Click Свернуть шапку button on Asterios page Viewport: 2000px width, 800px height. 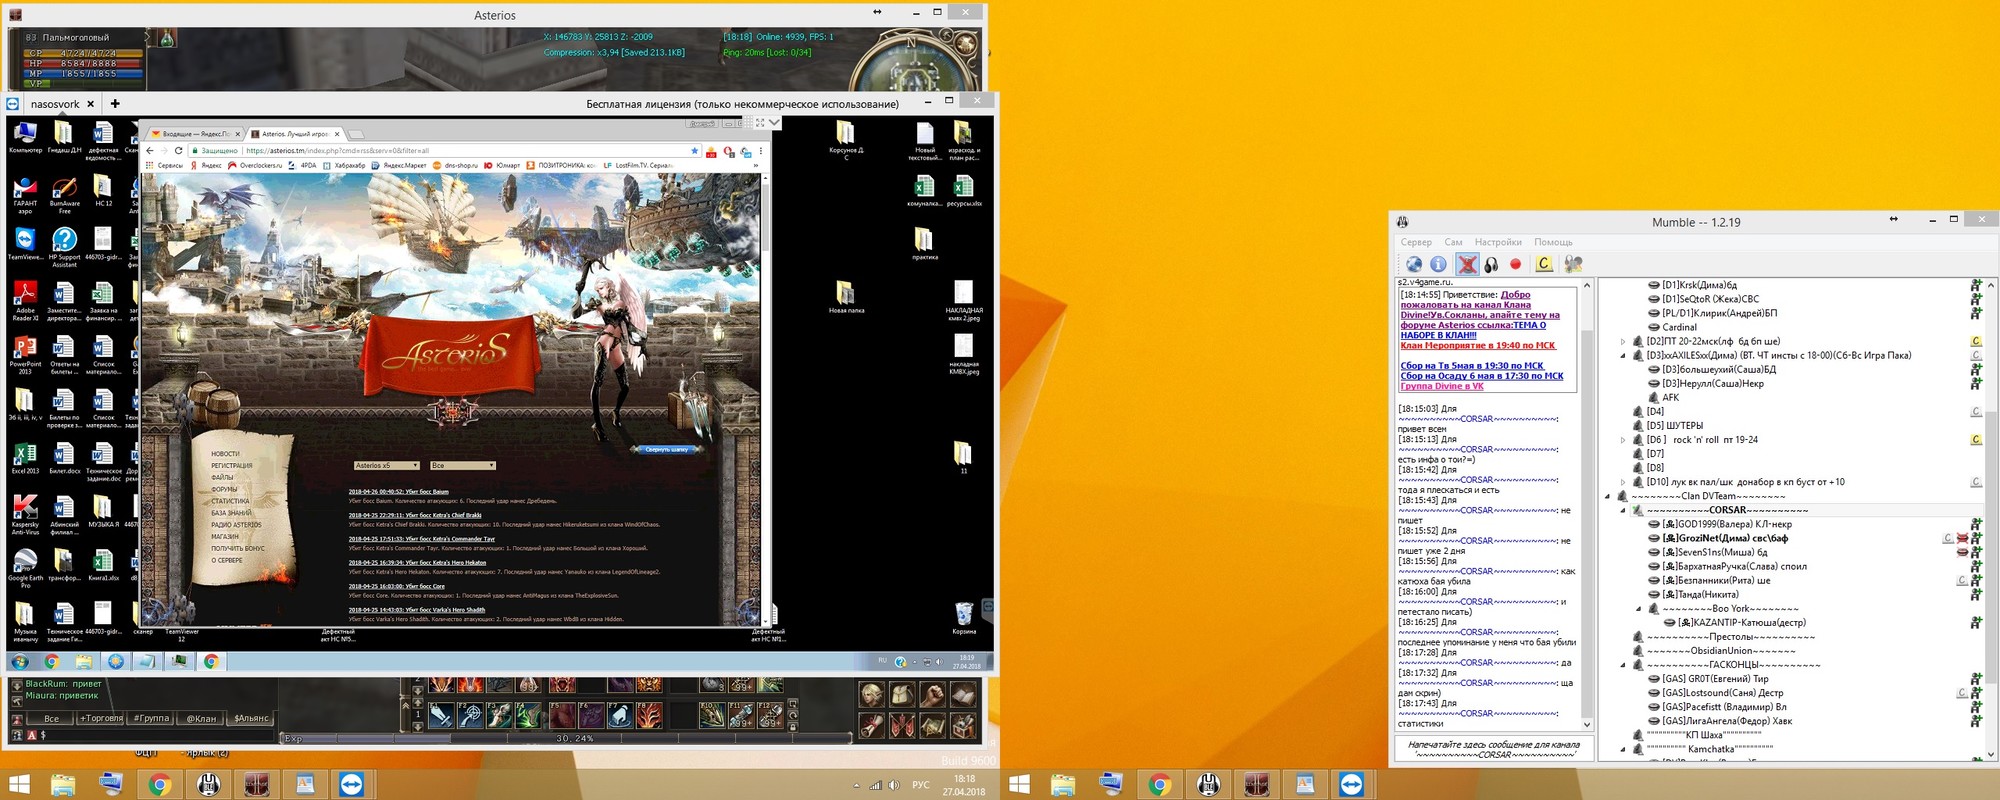(x=667, y=449)
